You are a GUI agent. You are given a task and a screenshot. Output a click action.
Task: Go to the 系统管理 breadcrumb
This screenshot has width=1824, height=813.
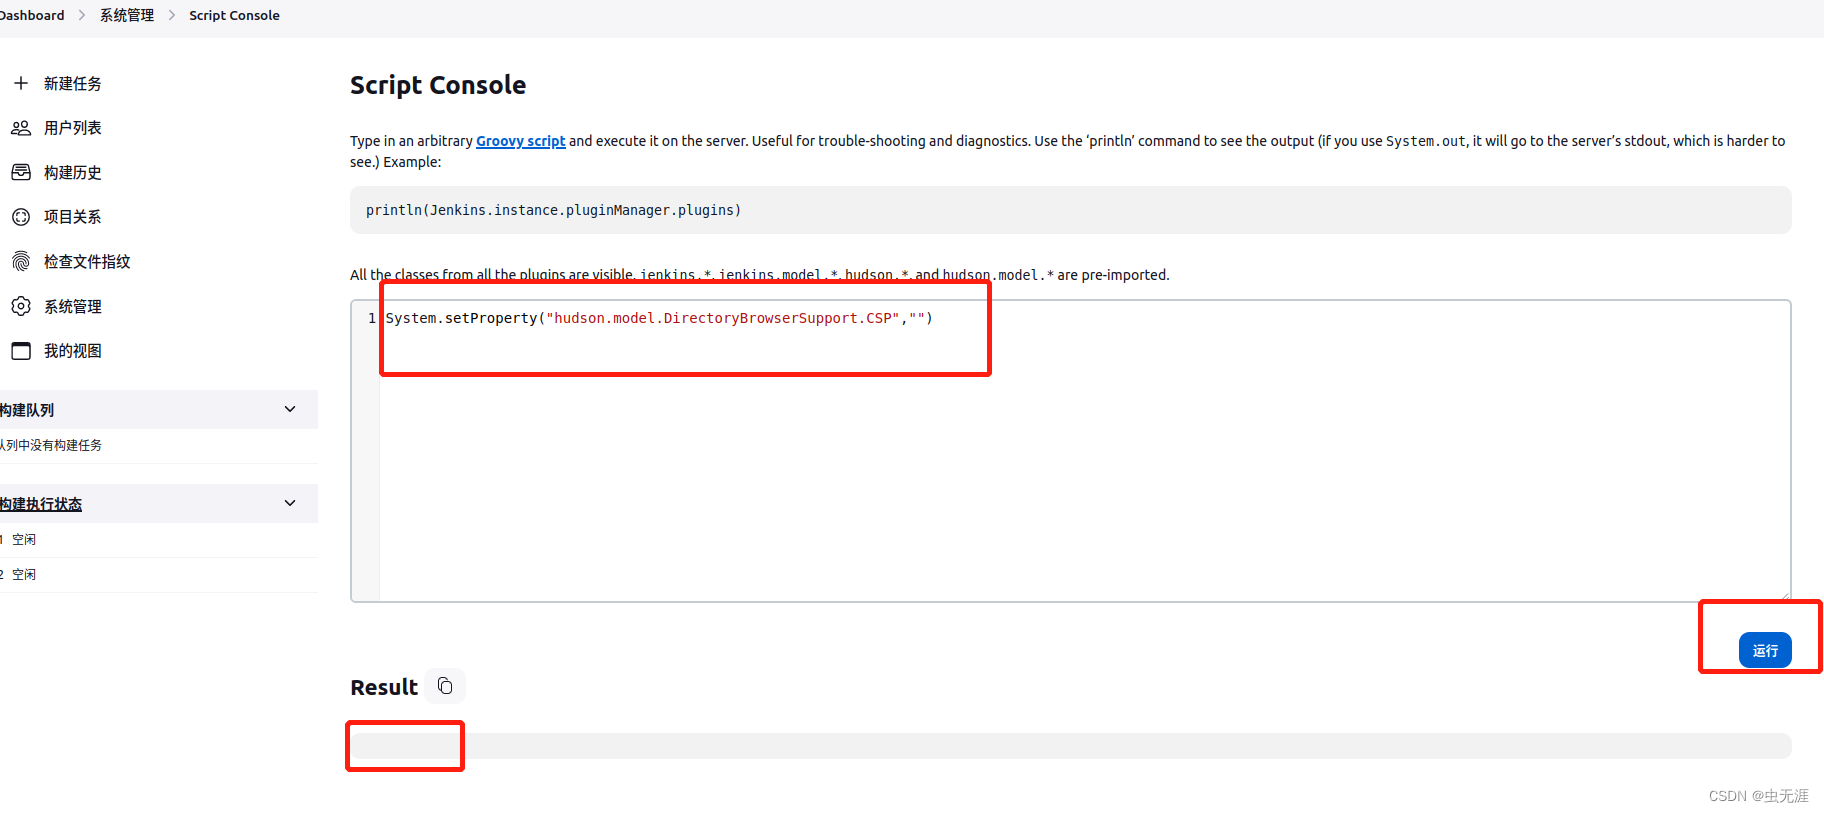(x=127, y=15)
